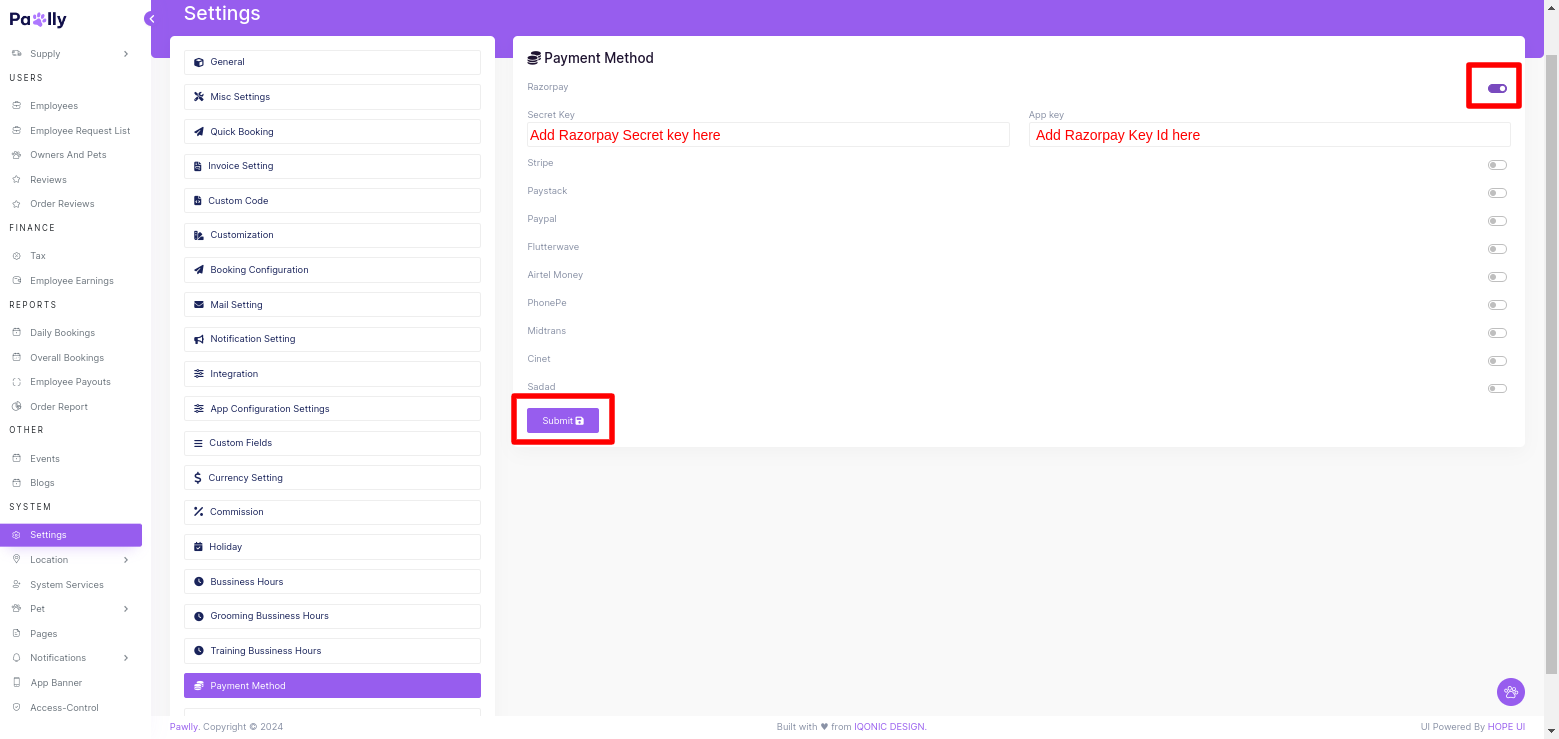The width and height of the screenshot is (1559, 739).
Task: Enable the Midtrans payment toggle
Action: (x=1497, y=333)
